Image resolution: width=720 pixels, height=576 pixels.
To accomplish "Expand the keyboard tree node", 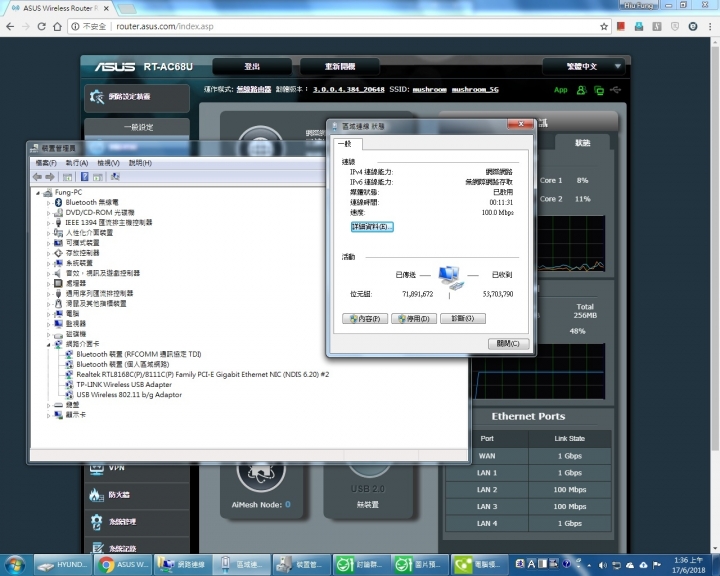I will coord(49,405).
